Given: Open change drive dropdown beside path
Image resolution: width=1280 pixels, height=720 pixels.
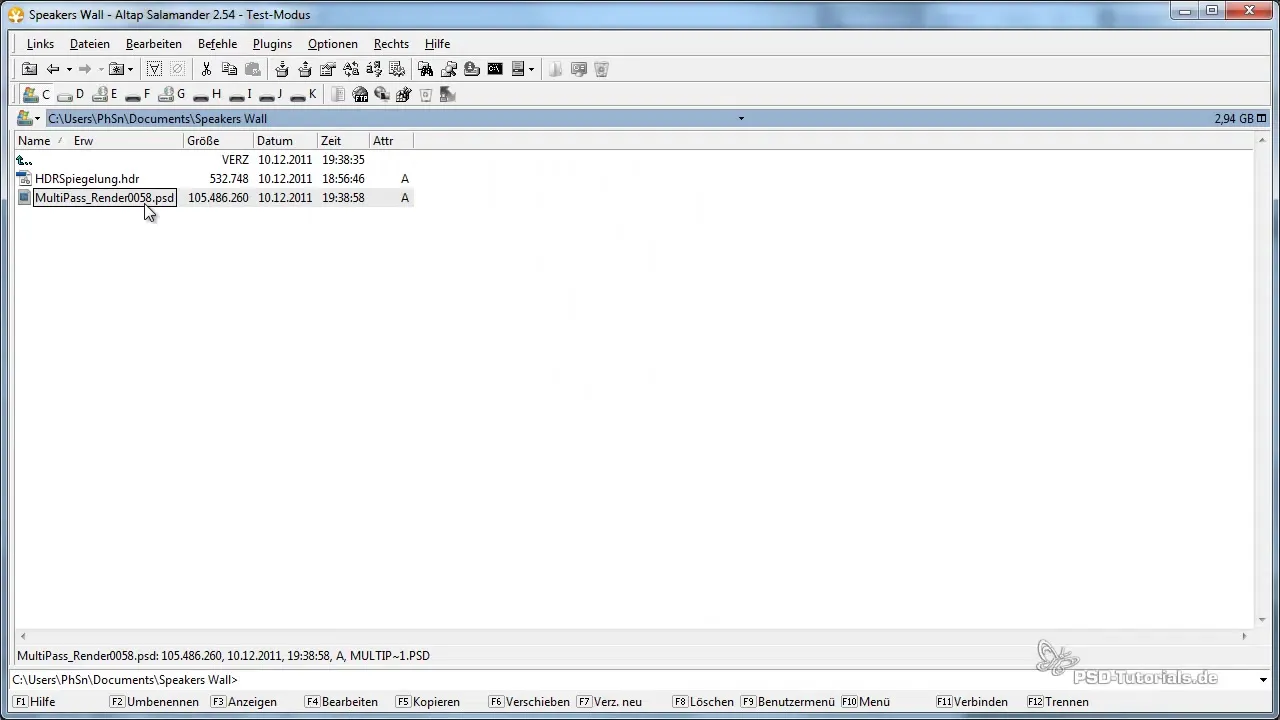Looking at the screenshot, I should [x=30, y=118].
